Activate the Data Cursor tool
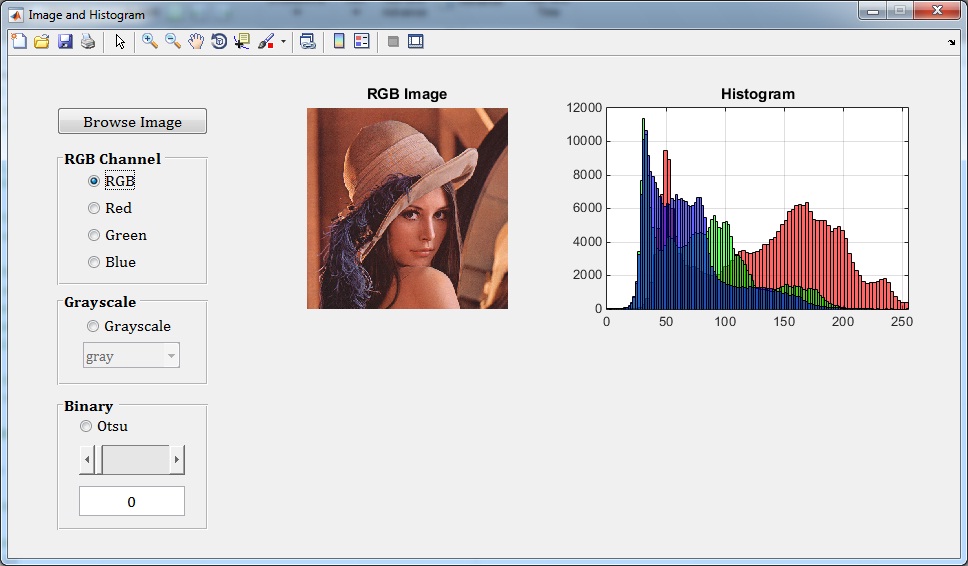 pyautogui.click(x=242, y=41)
